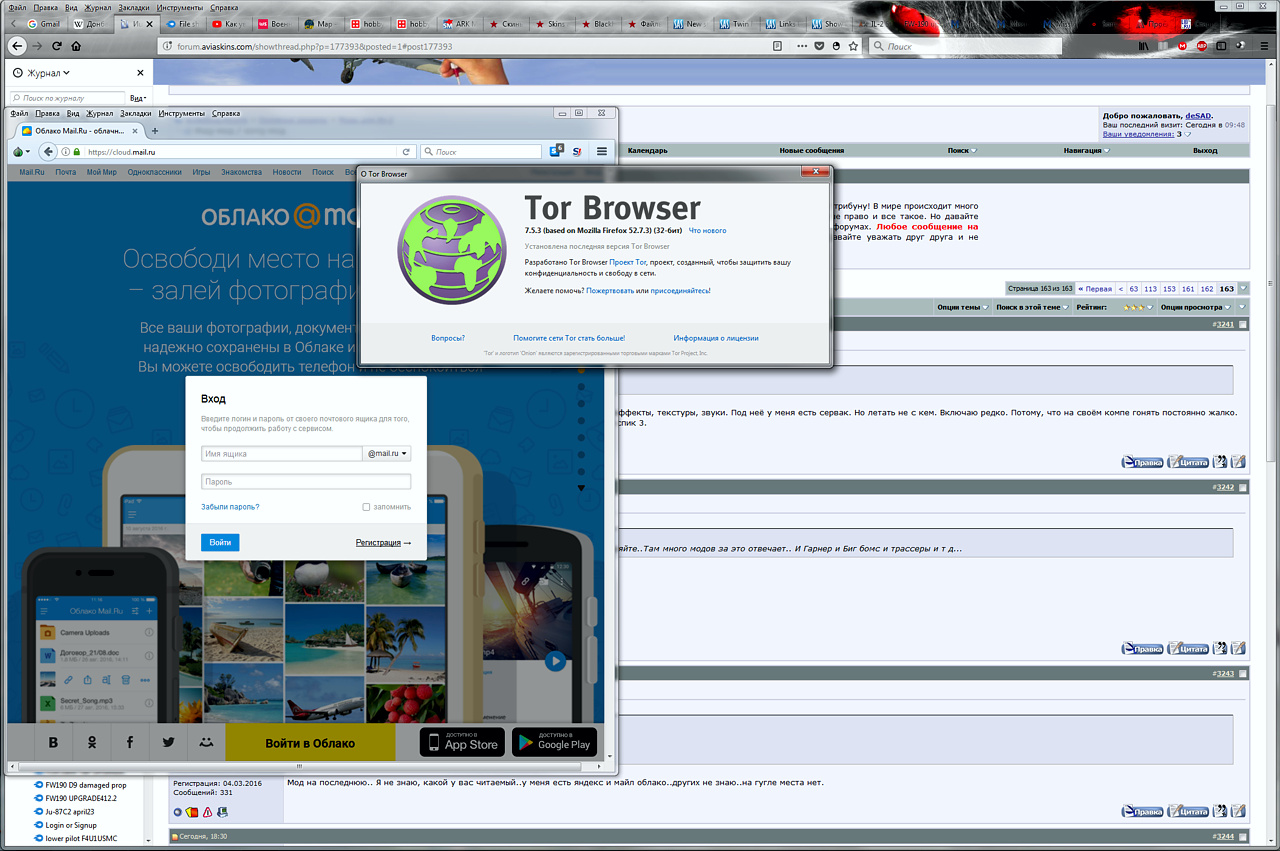
Task: Open the Tor onion button dropdown
Action: [x=20, y=152]
